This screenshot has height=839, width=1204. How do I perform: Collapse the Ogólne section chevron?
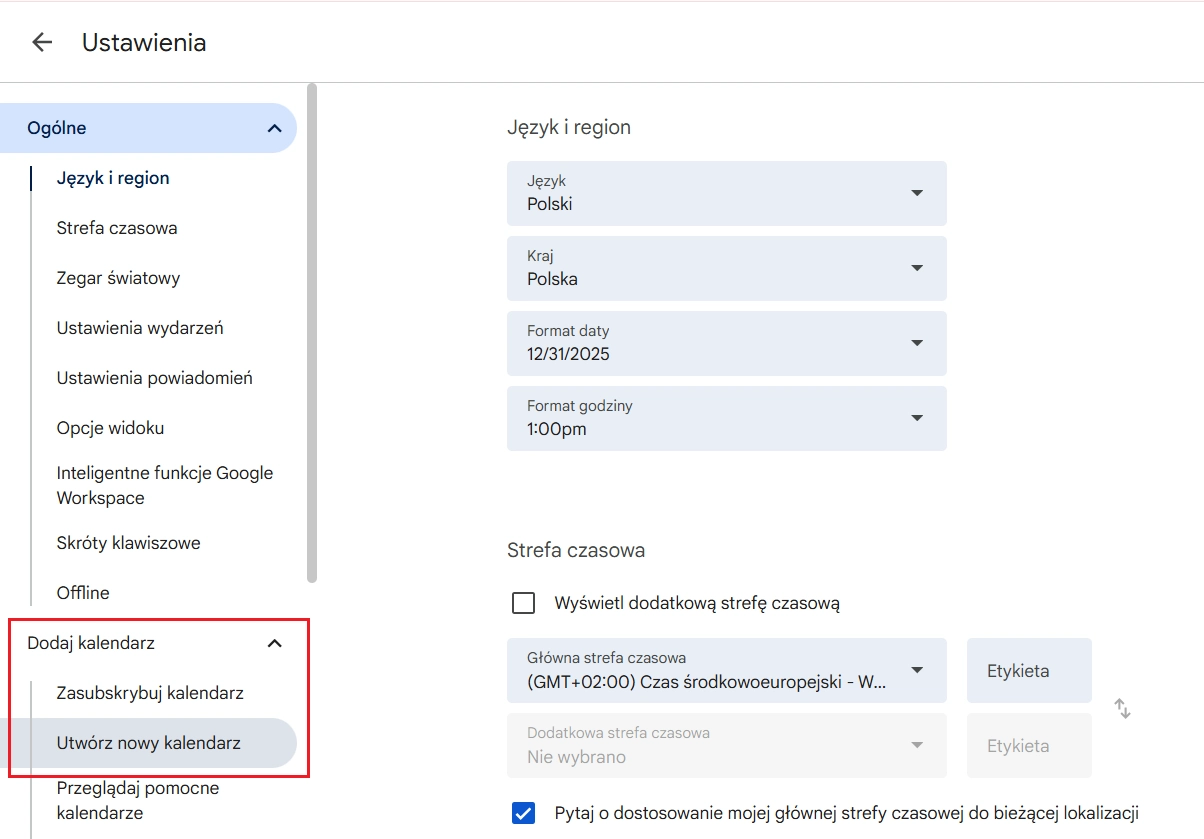click(274, 128)
